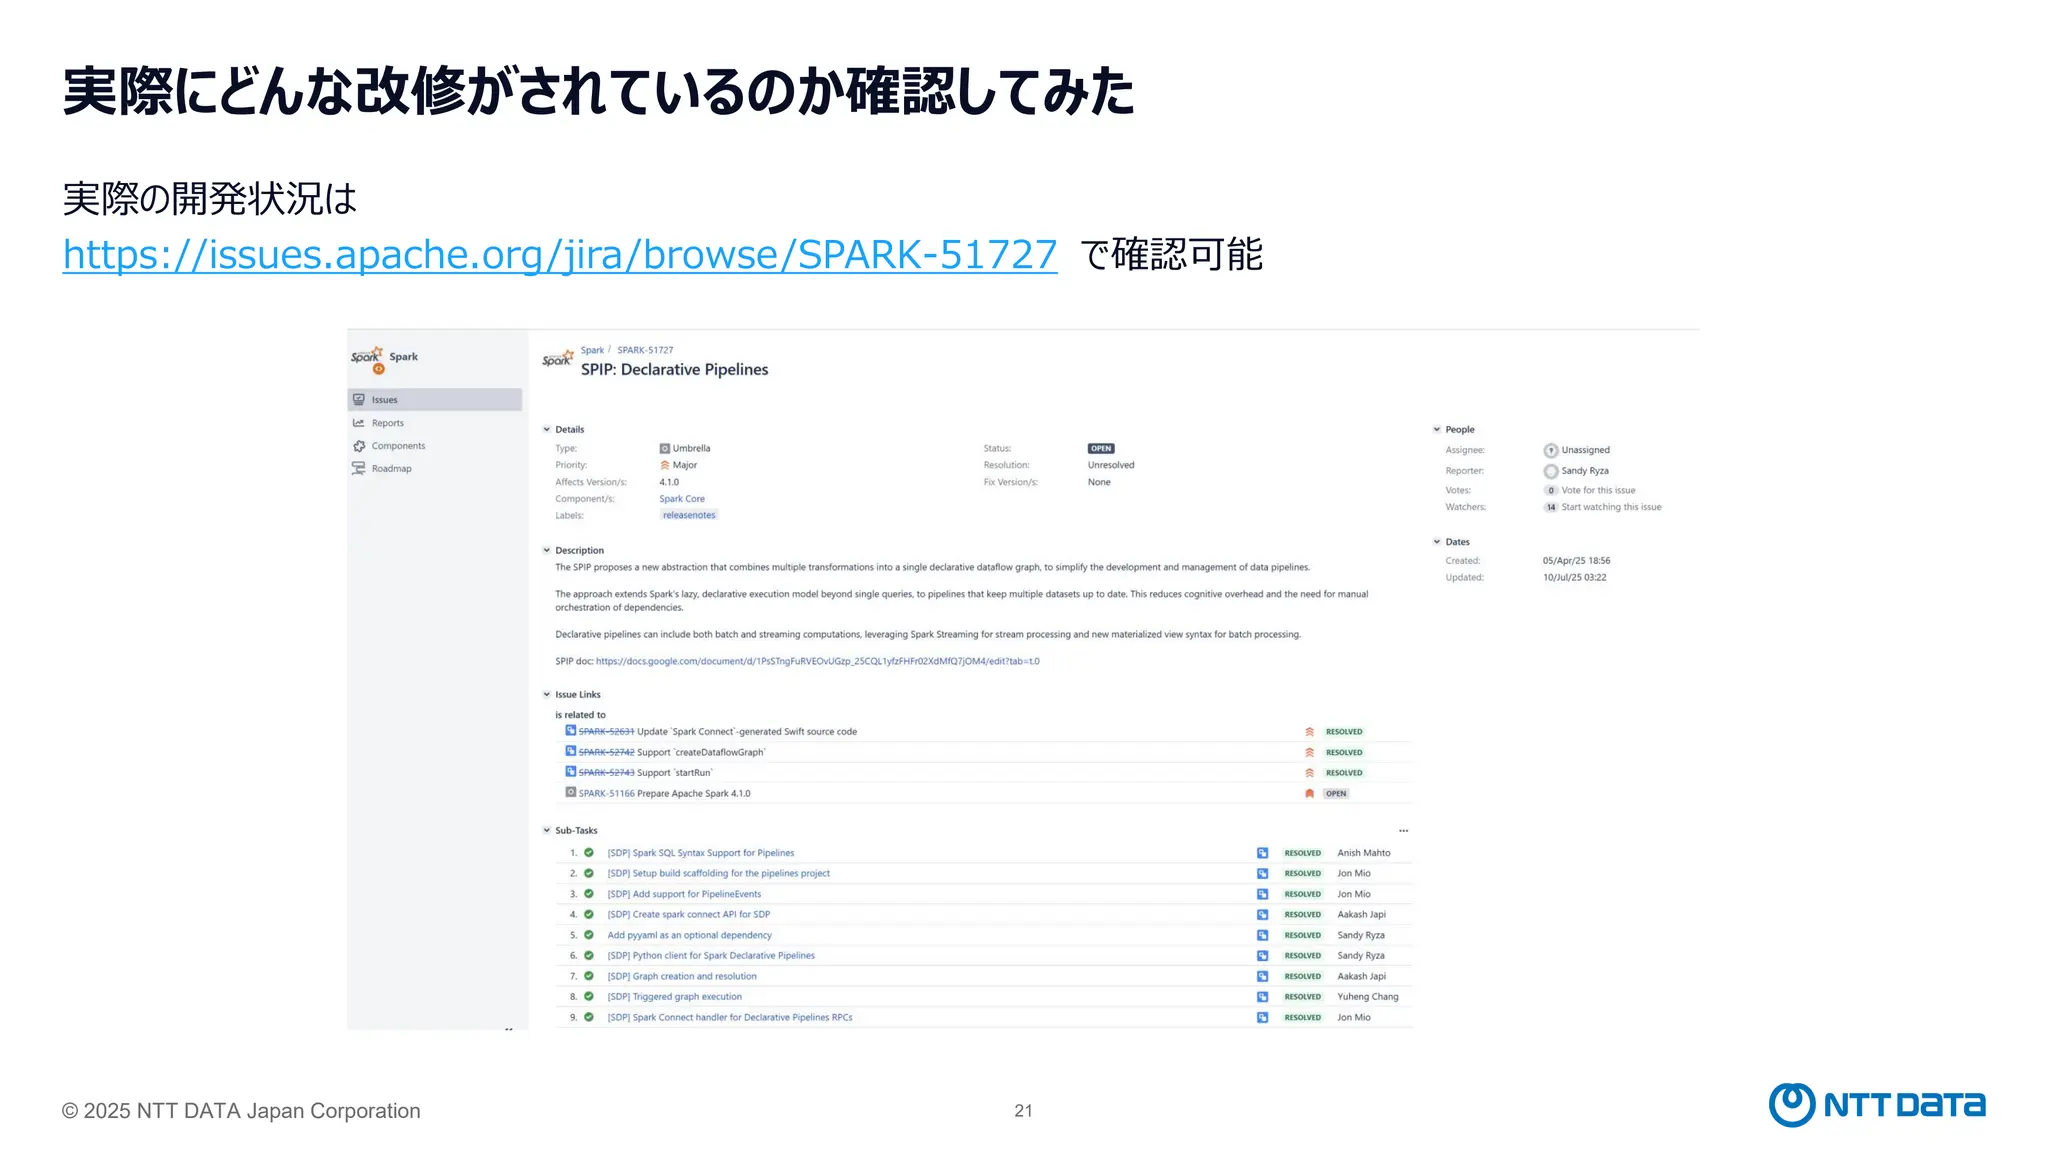Click the SPARK-51727 breadcrumb link
Screen dimensions: 2048x1152
pyautogui.click(x=645, y=350)
